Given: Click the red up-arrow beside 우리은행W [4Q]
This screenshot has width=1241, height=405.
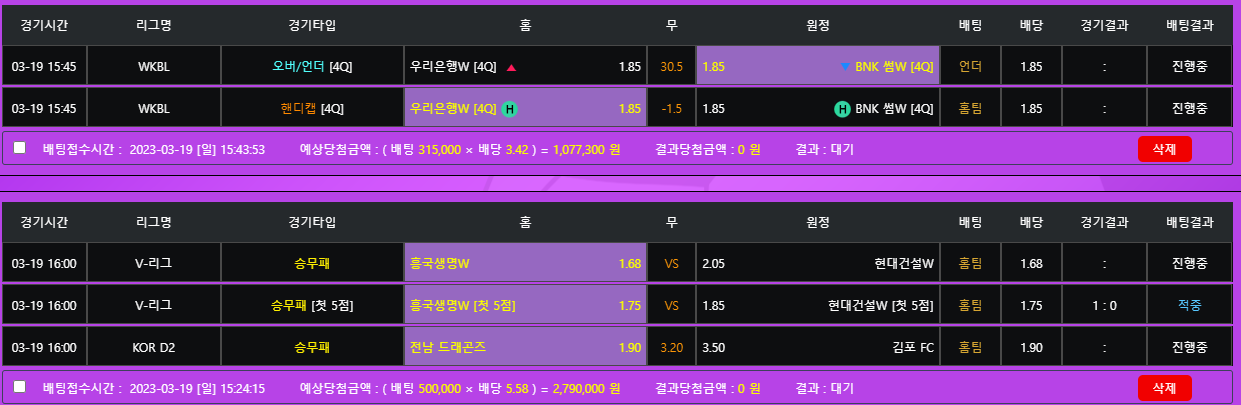Looking at the screenshot, I should [x=511, y=67].
